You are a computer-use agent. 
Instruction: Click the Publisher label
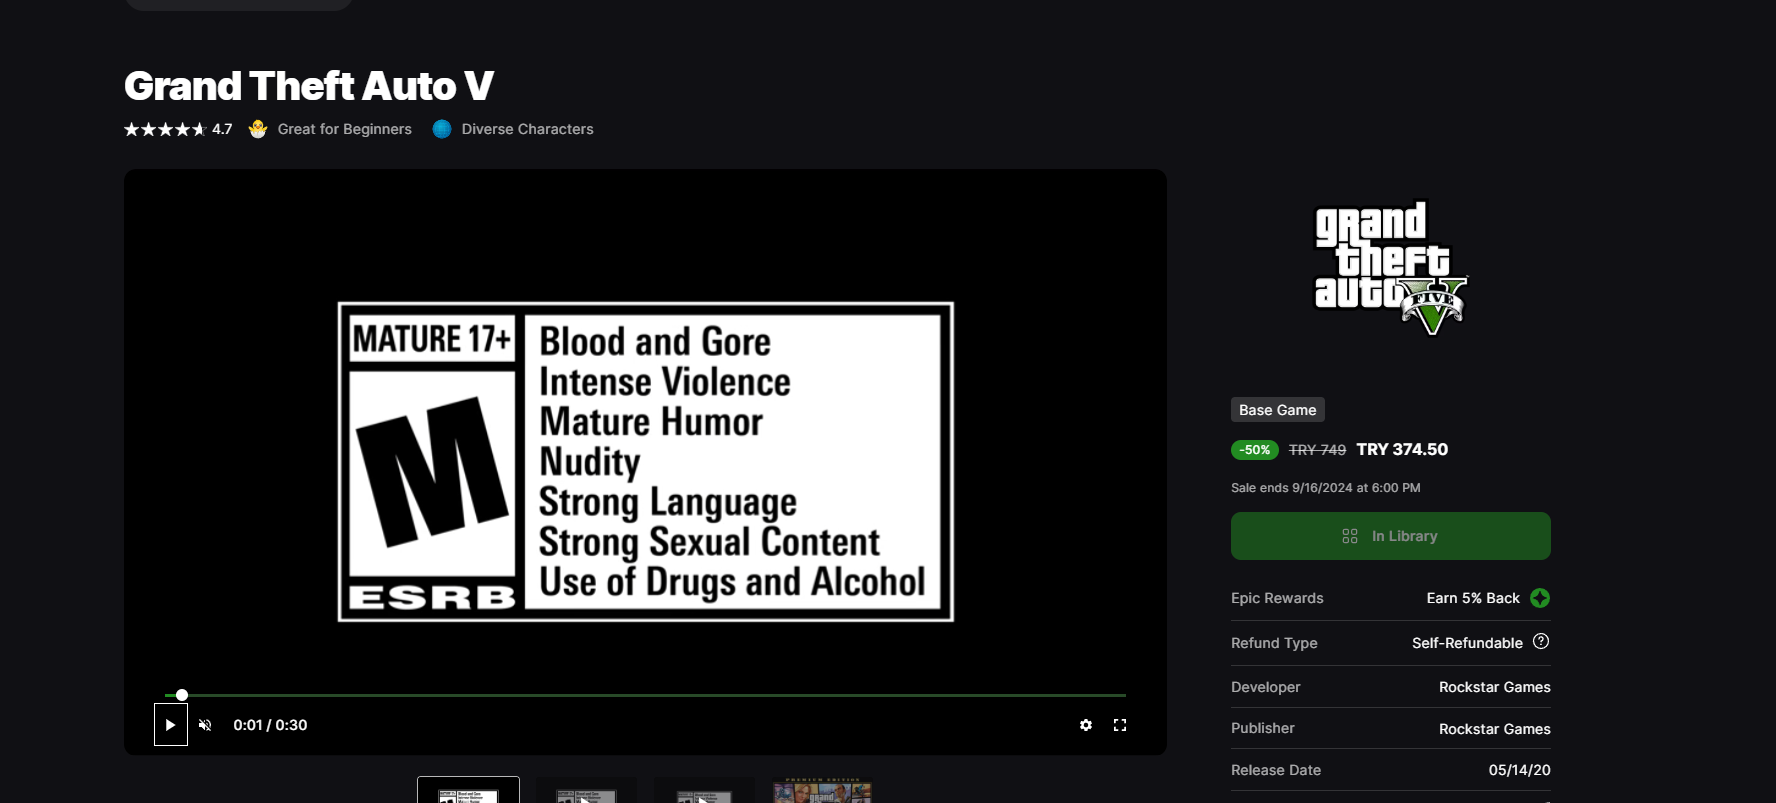coord(1263,728)
